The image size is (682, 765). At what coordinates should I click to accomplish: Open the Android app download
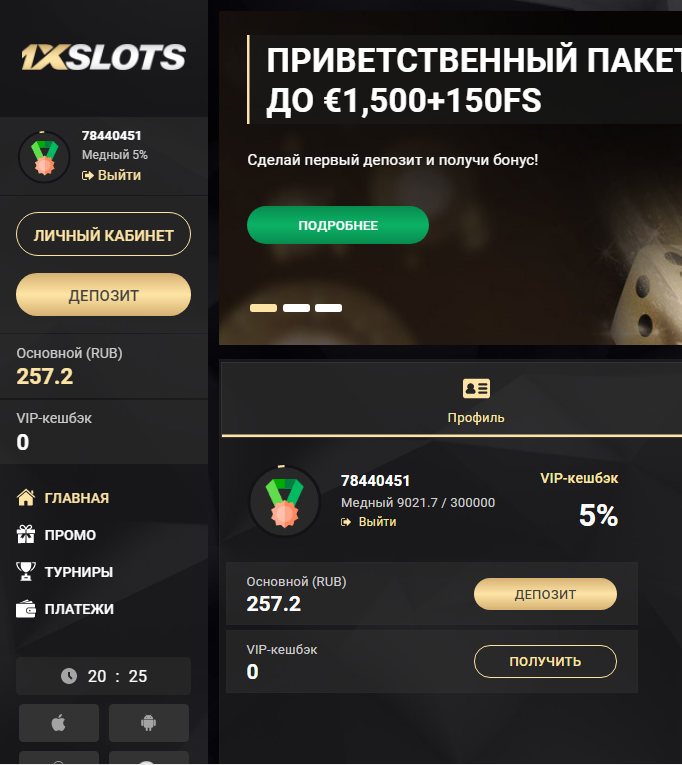[x=149, y=723]
